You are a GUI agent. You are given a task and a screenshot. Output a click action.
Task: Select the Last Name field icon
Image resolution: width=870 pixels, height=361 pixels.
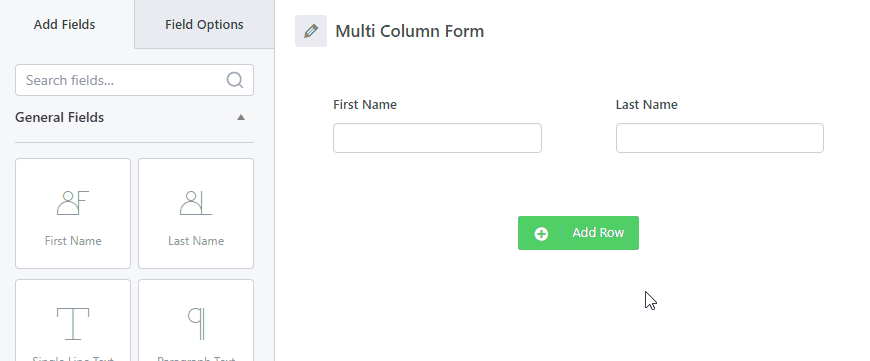[x=196, y=203]
